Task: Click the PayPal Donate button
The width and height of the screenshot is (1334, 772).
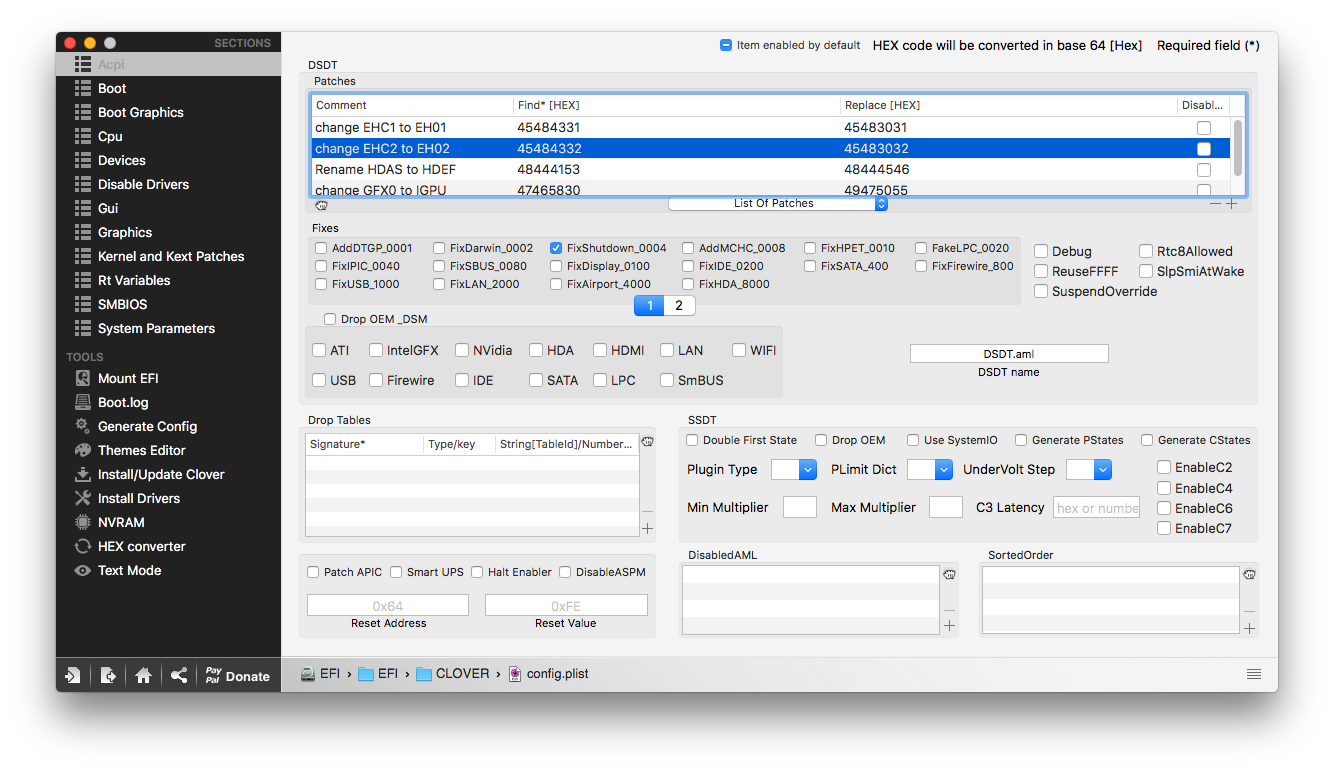Action: tap(237, 675)
